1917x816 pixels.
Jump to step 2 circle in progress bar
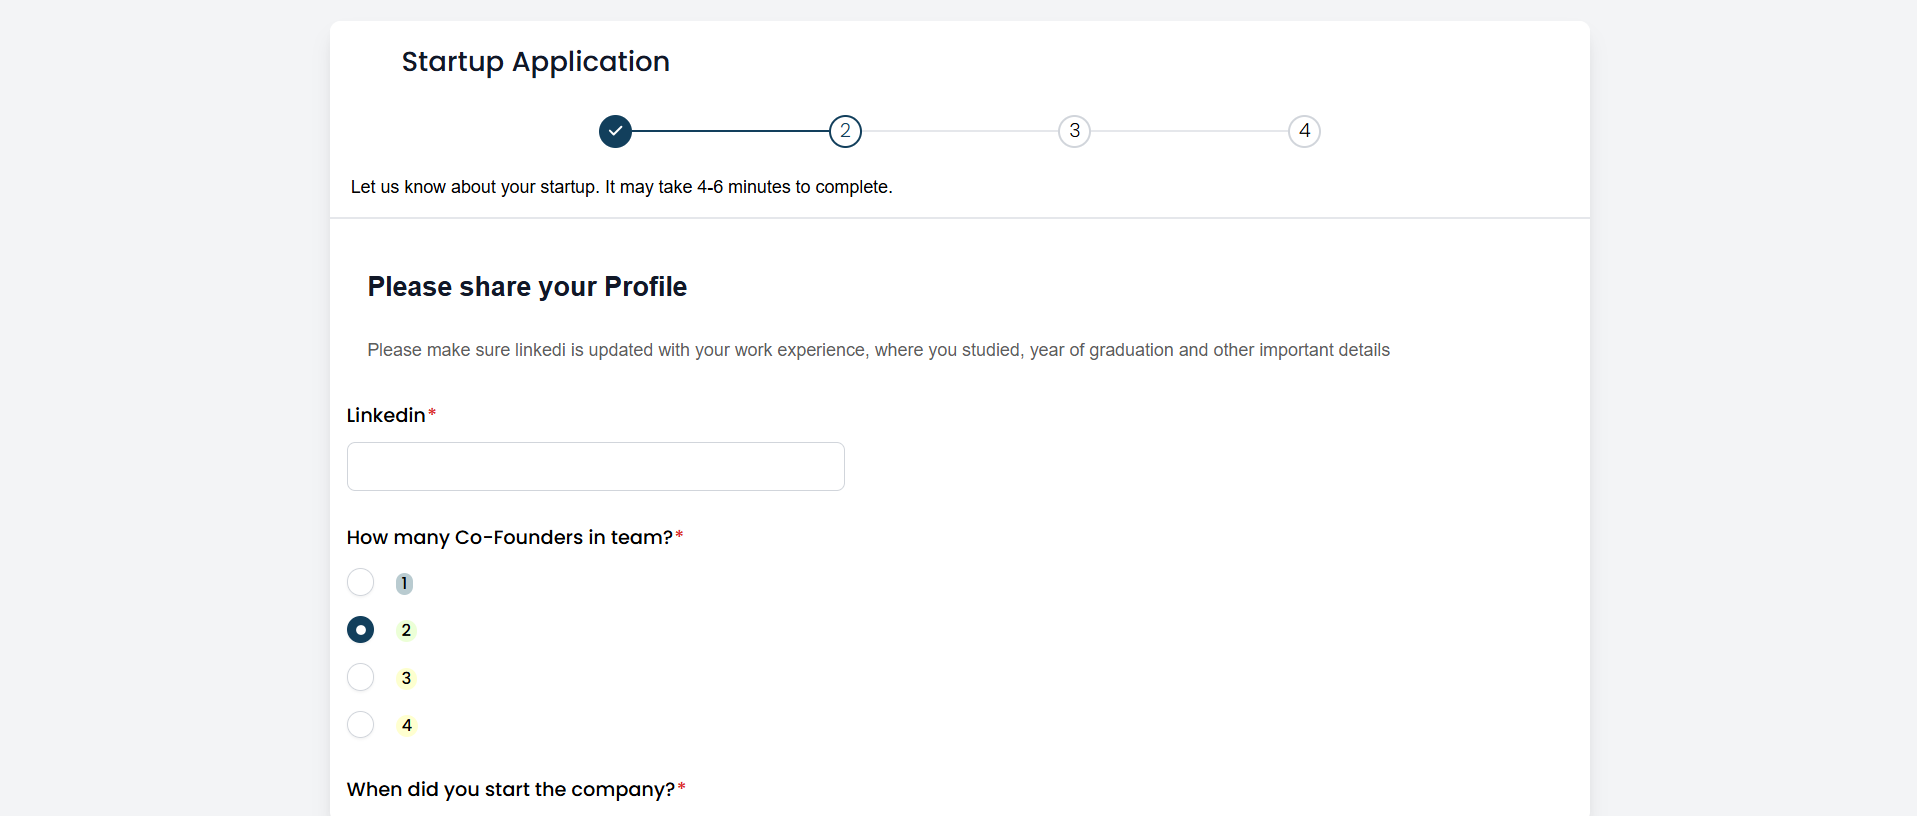845,131
